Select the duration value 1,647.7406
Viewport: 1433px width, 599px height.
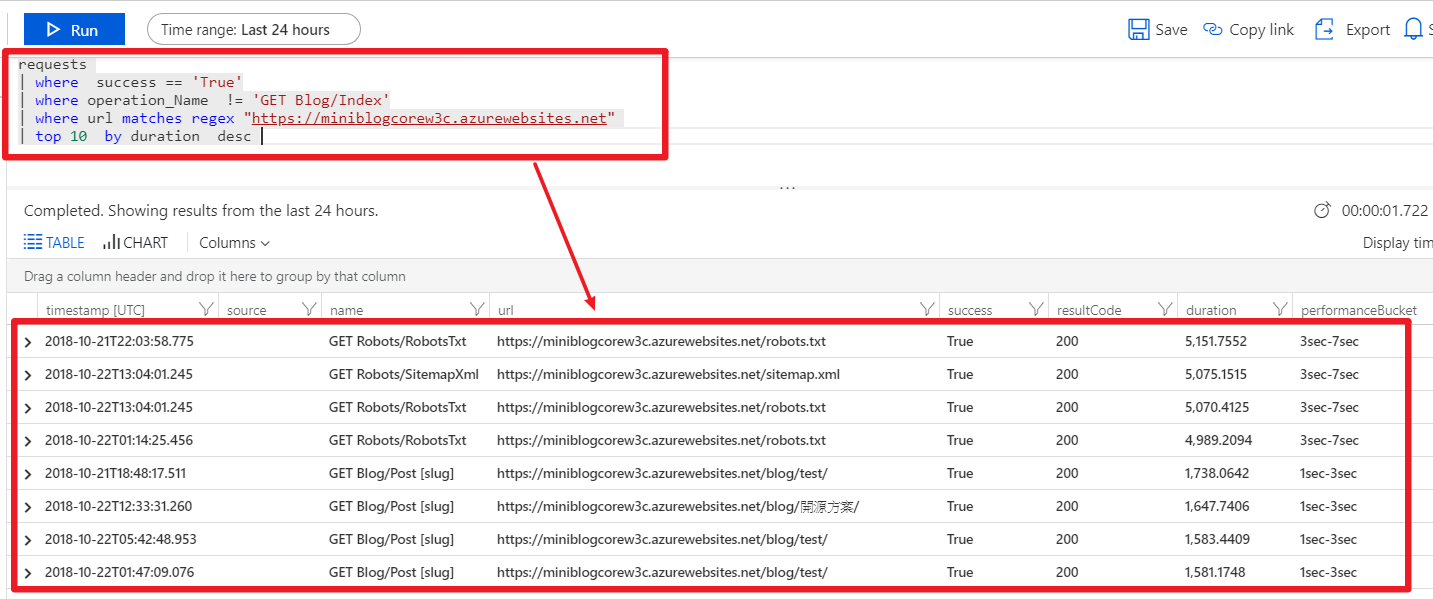tap(1216, 506)
